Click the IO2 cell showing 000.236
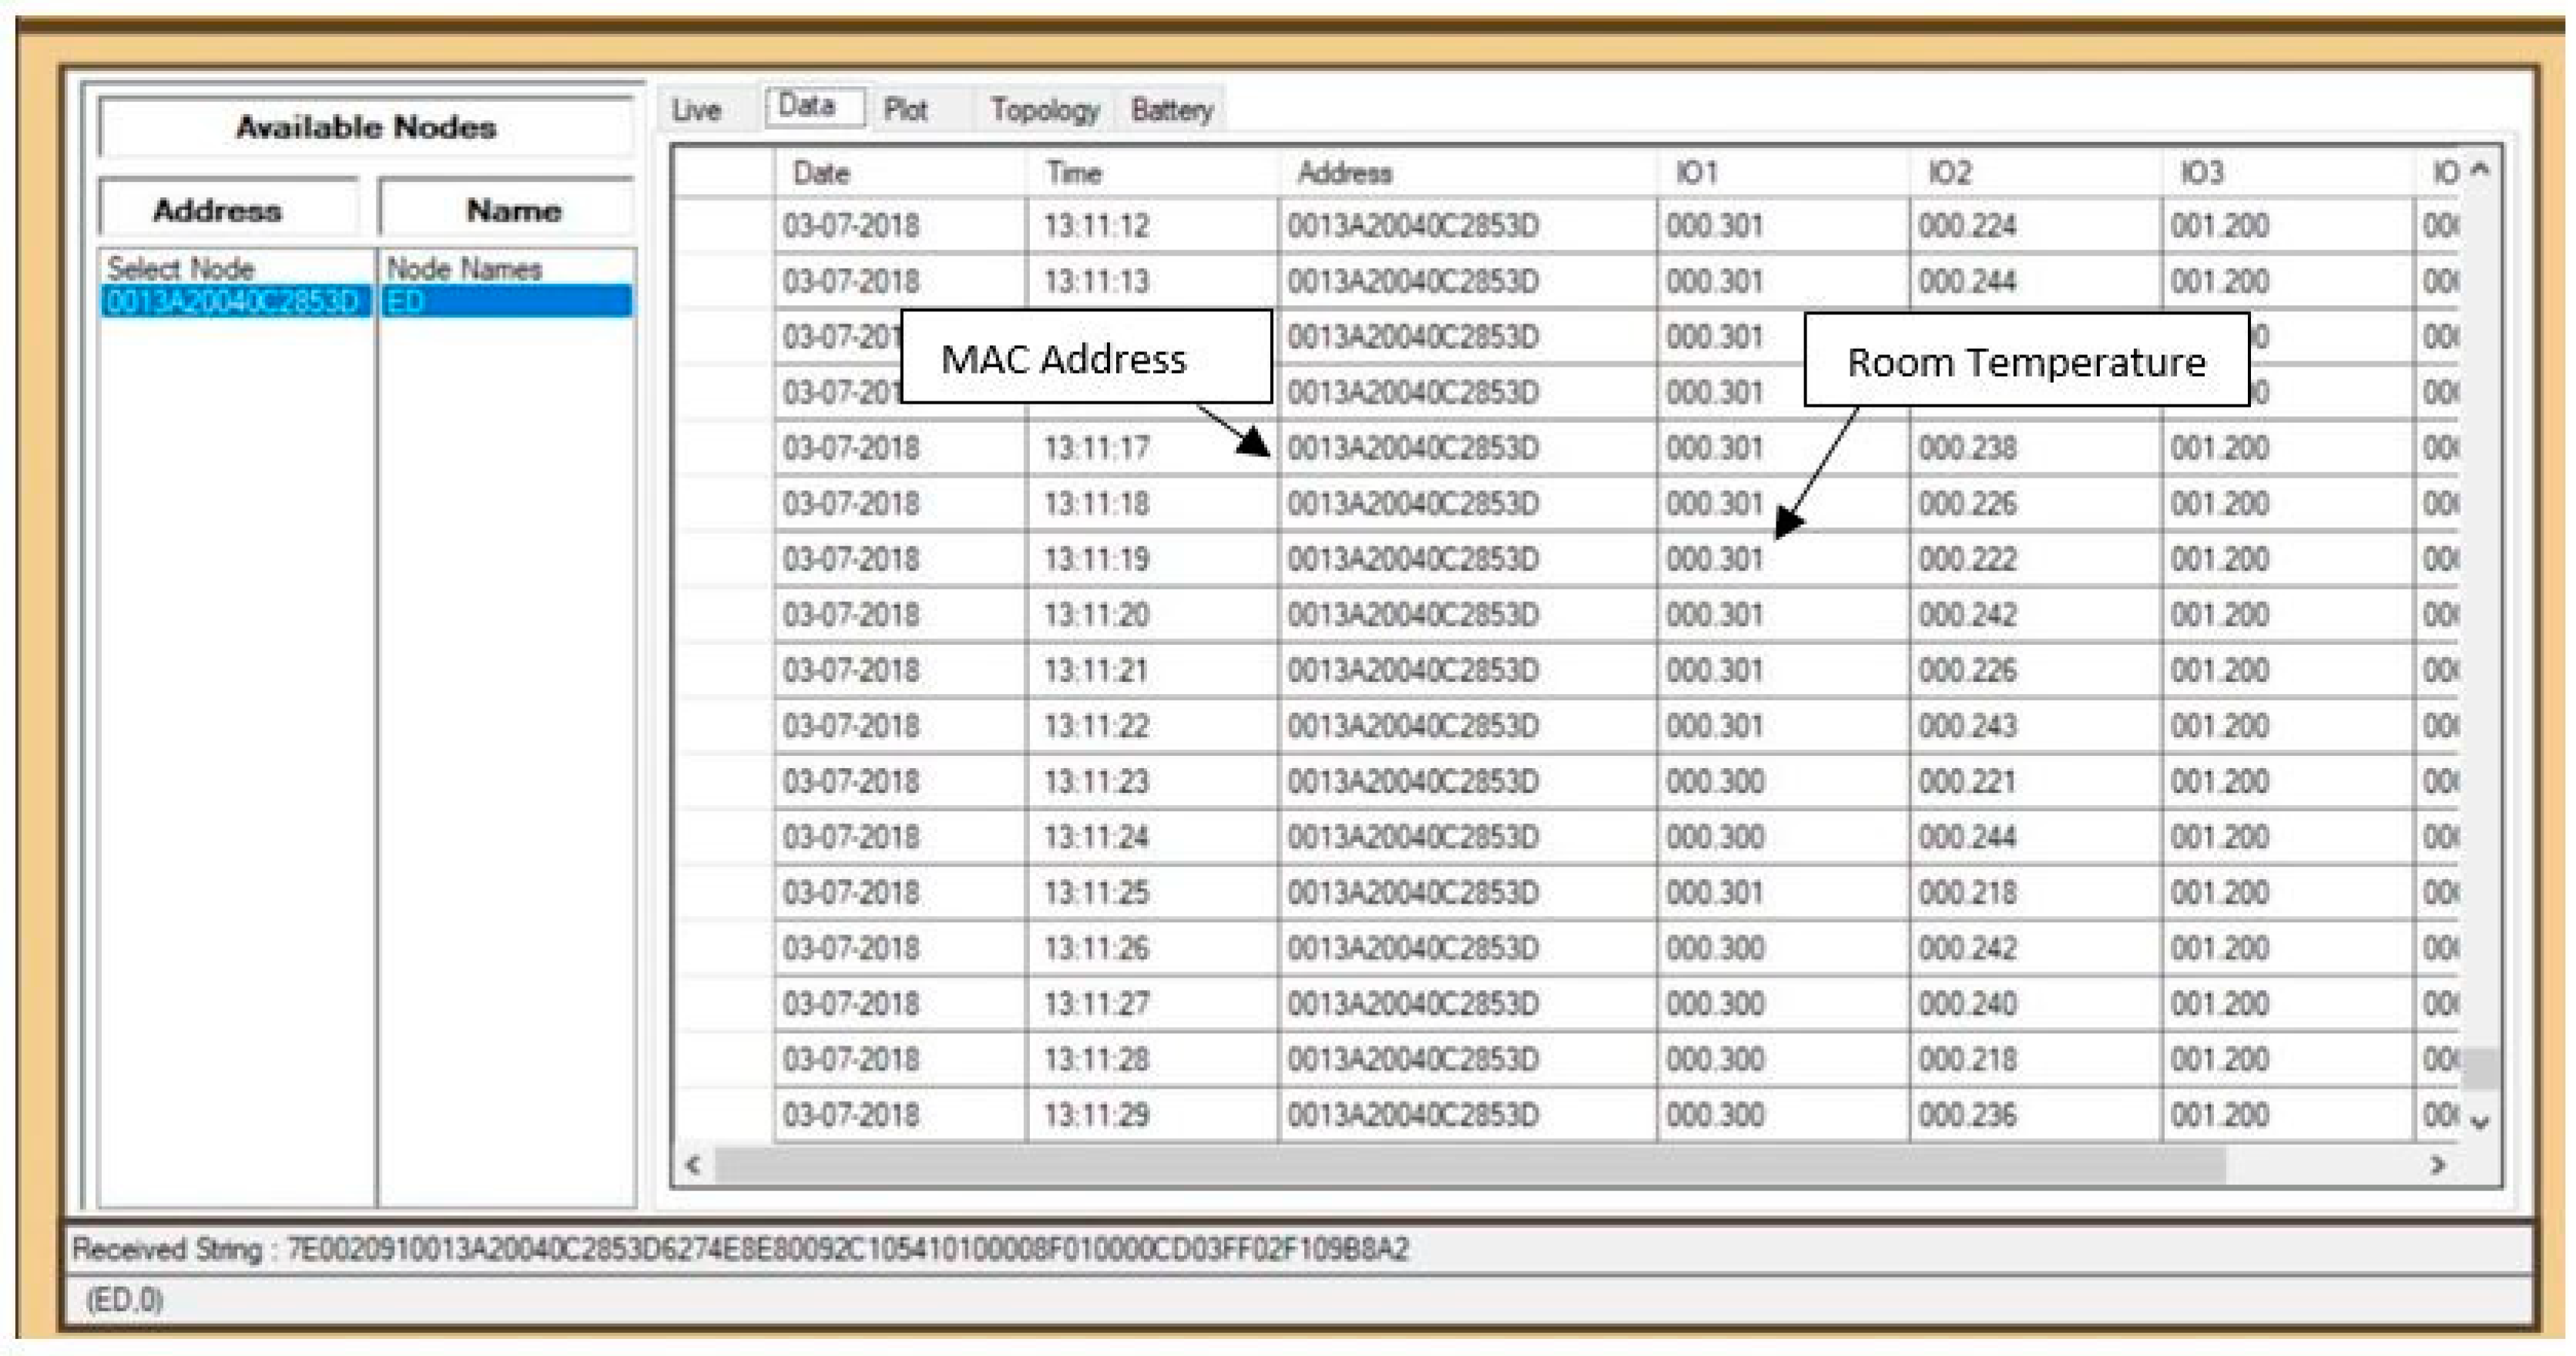 (1967, 1115)
